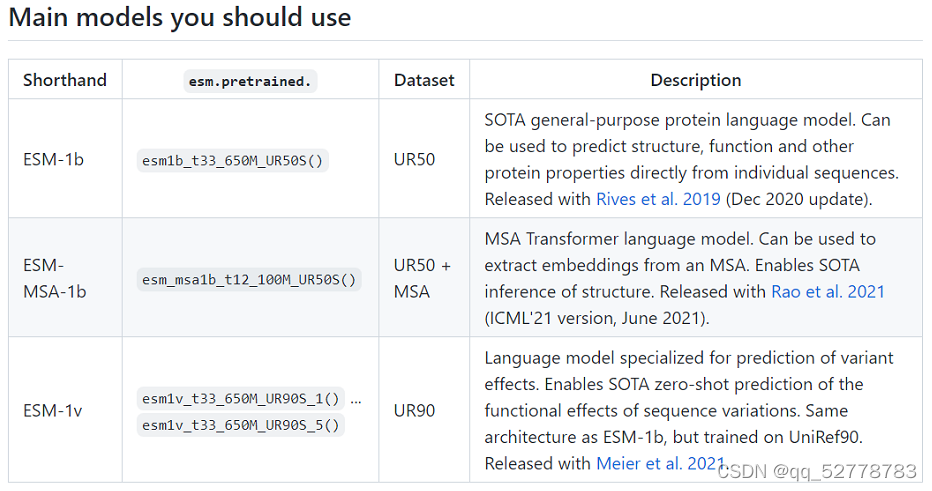Click the esm1b_t33_650M_UR50S() code snippet
The width and height of the screenshot is (932, 491).
coord(233,160)
